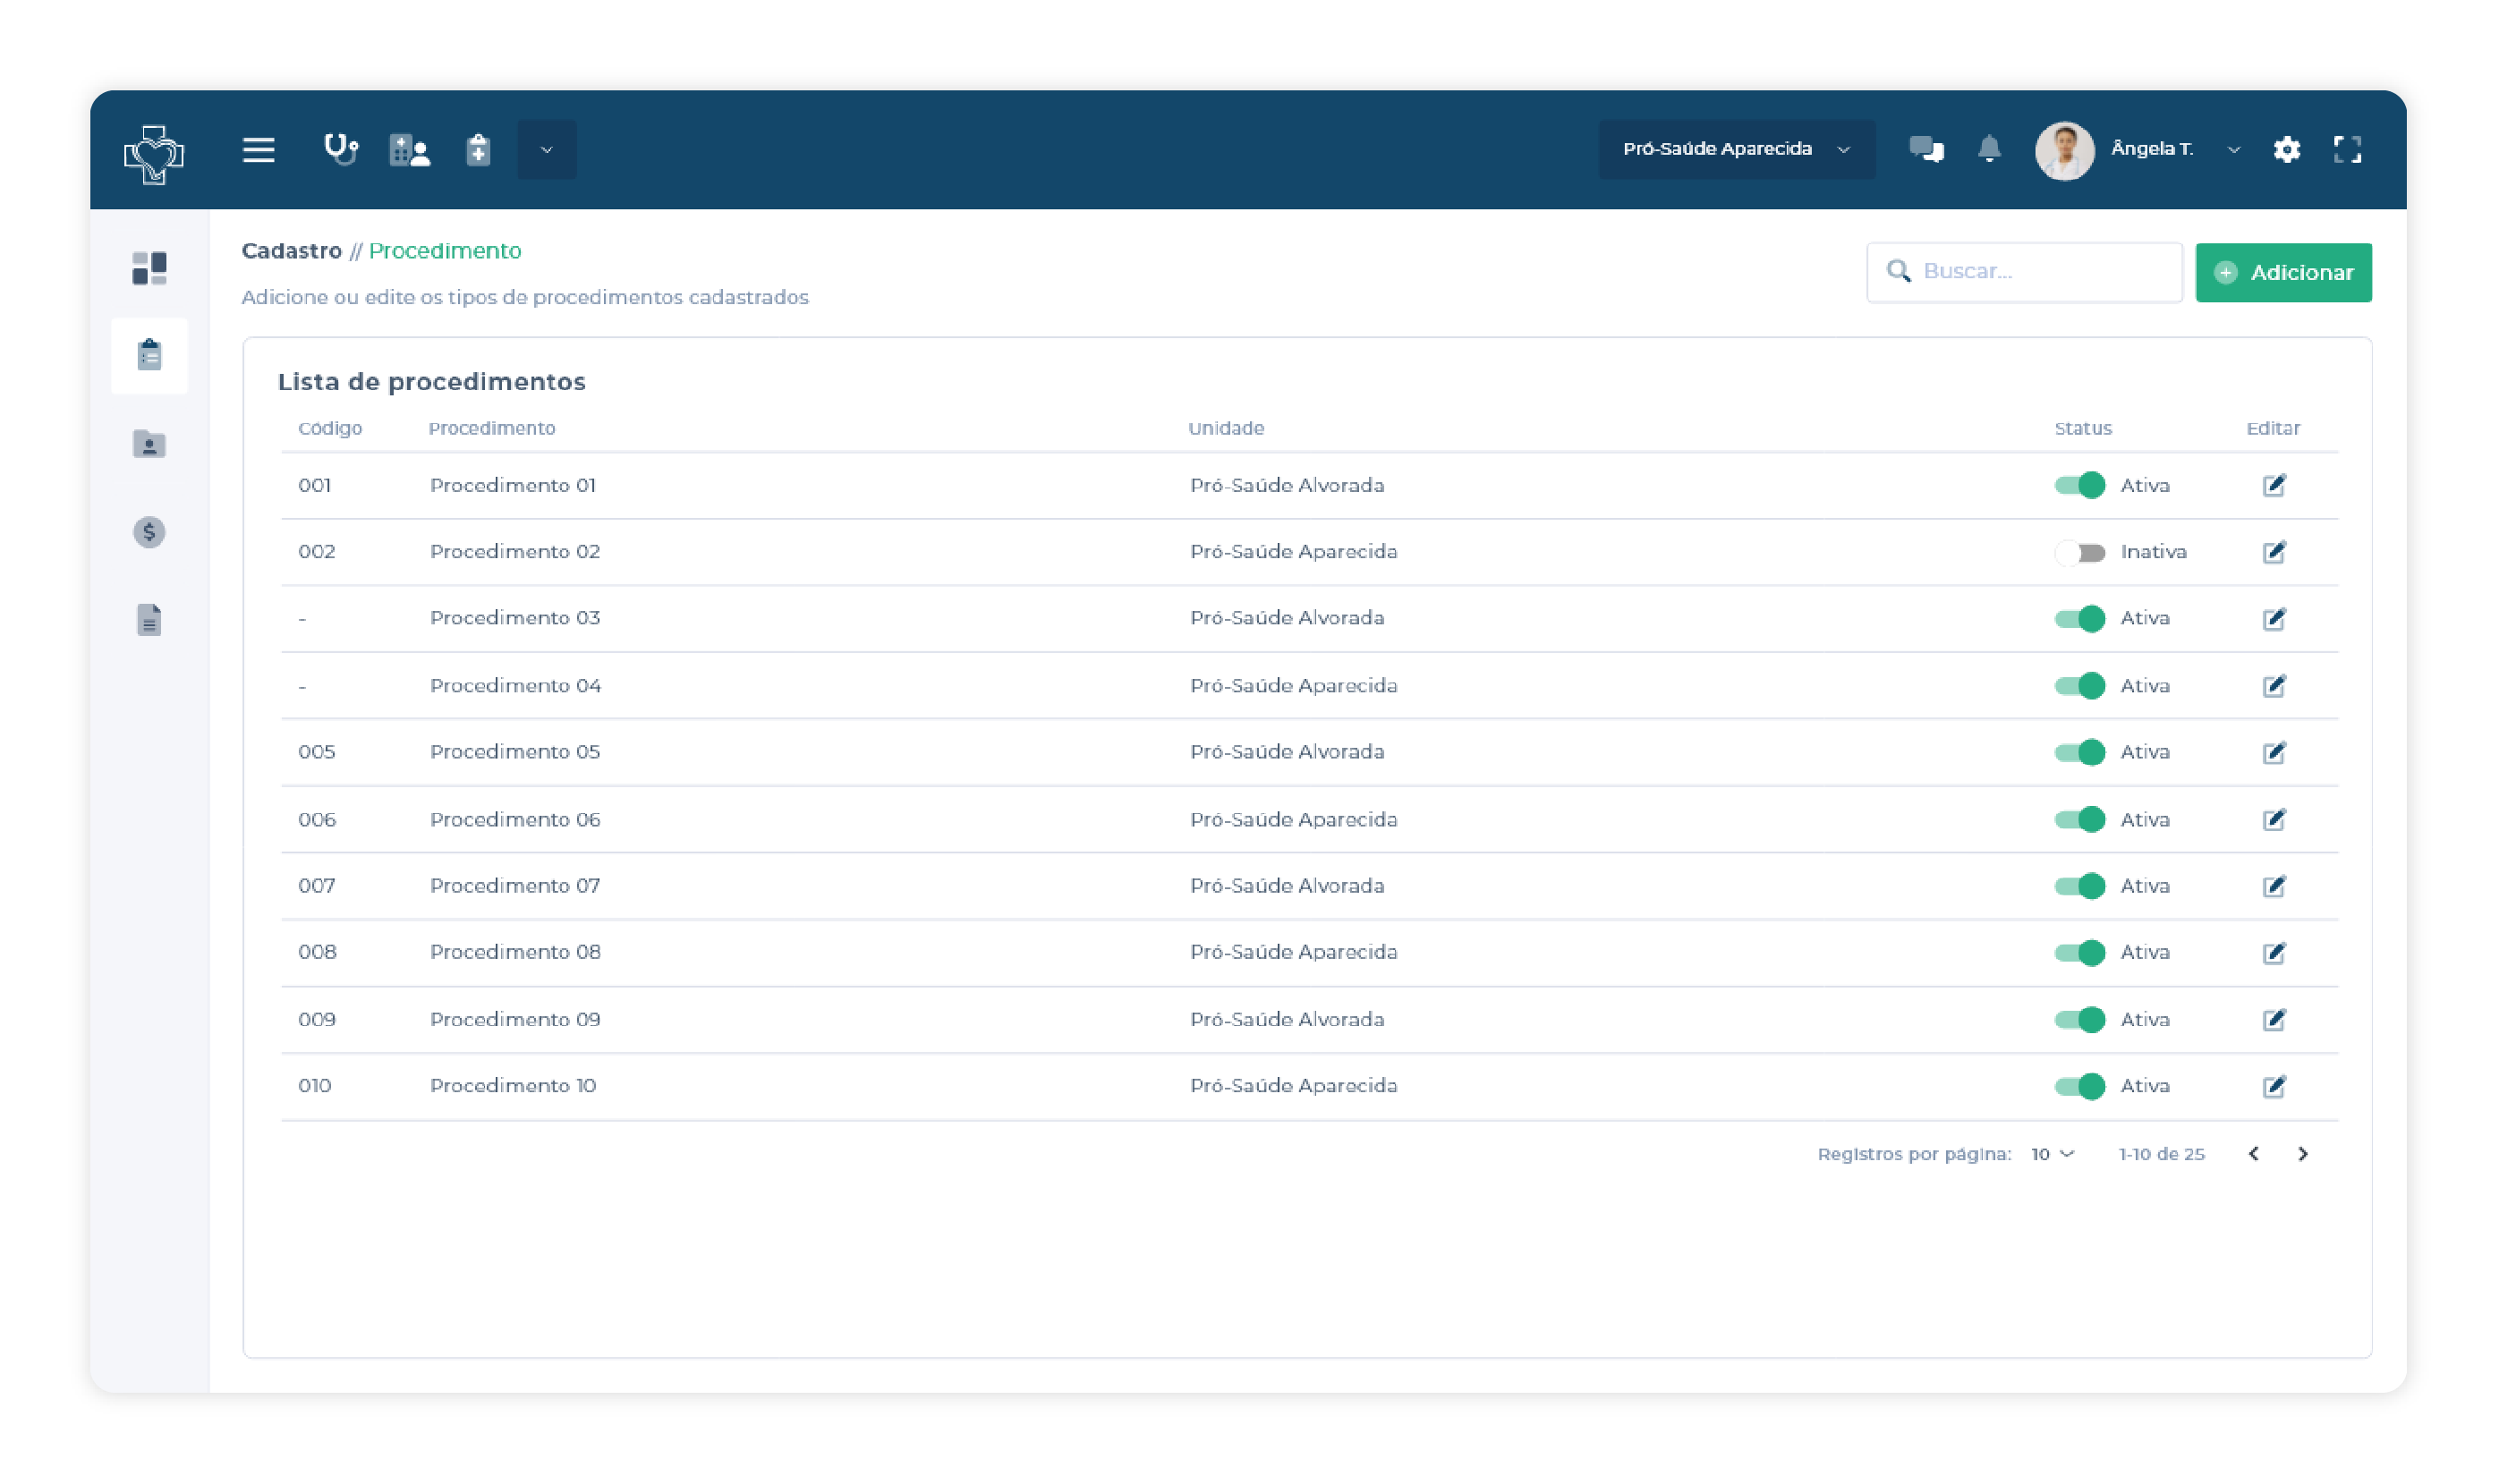Toggle status of Procedimento 01

(x=2079, y=485)
